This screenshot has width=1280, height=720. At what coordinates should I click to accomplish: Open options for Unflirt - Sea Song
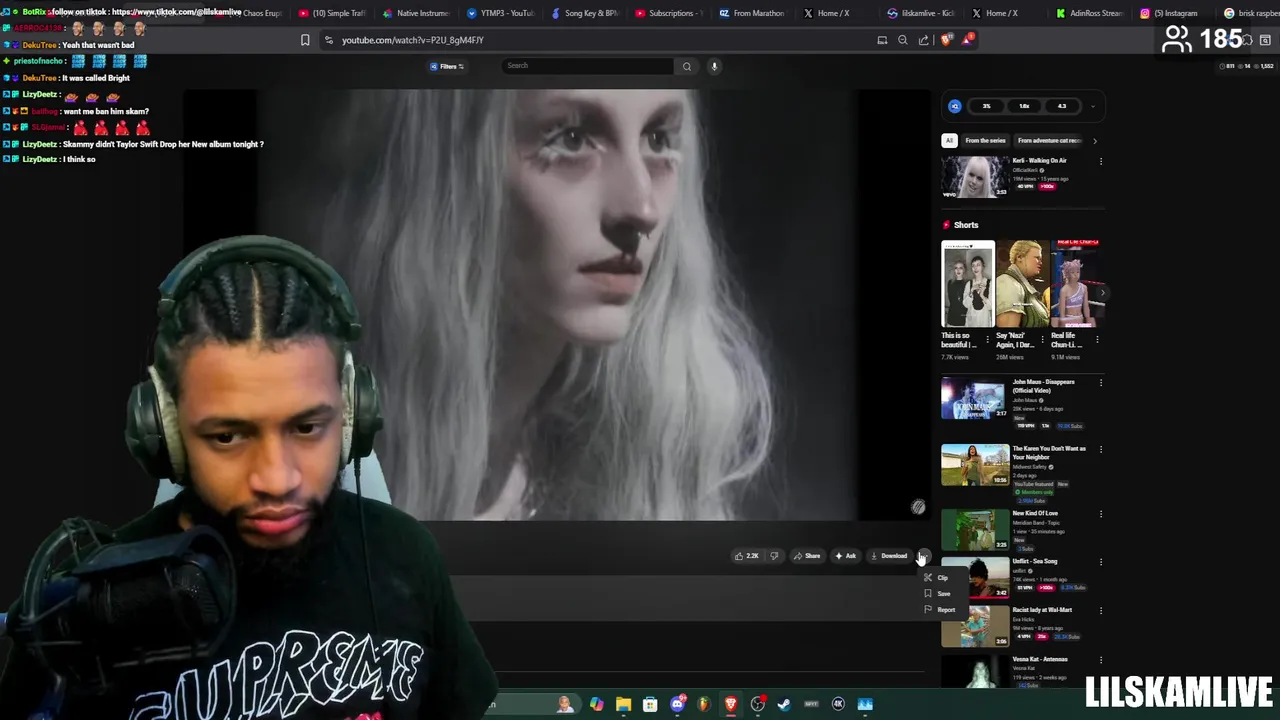point(1101,562)
